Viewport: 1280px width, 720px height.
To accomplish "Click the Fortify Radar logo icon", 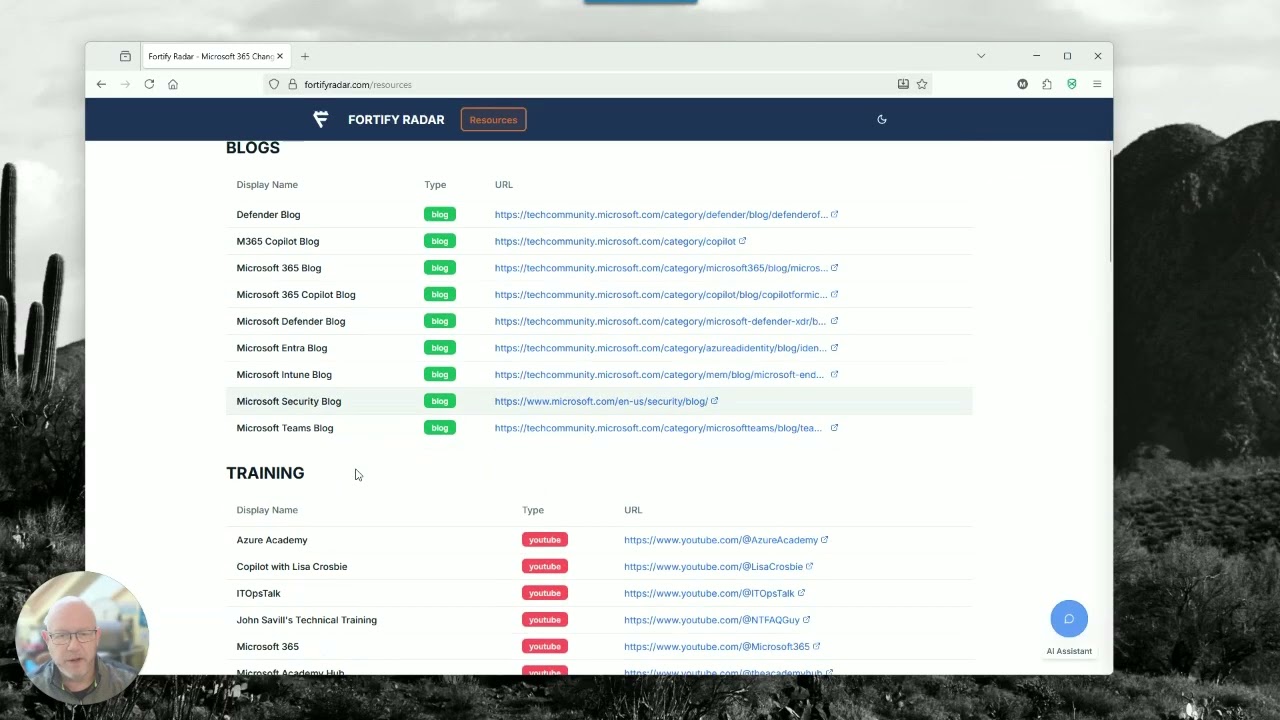I will tap(320, 119).
